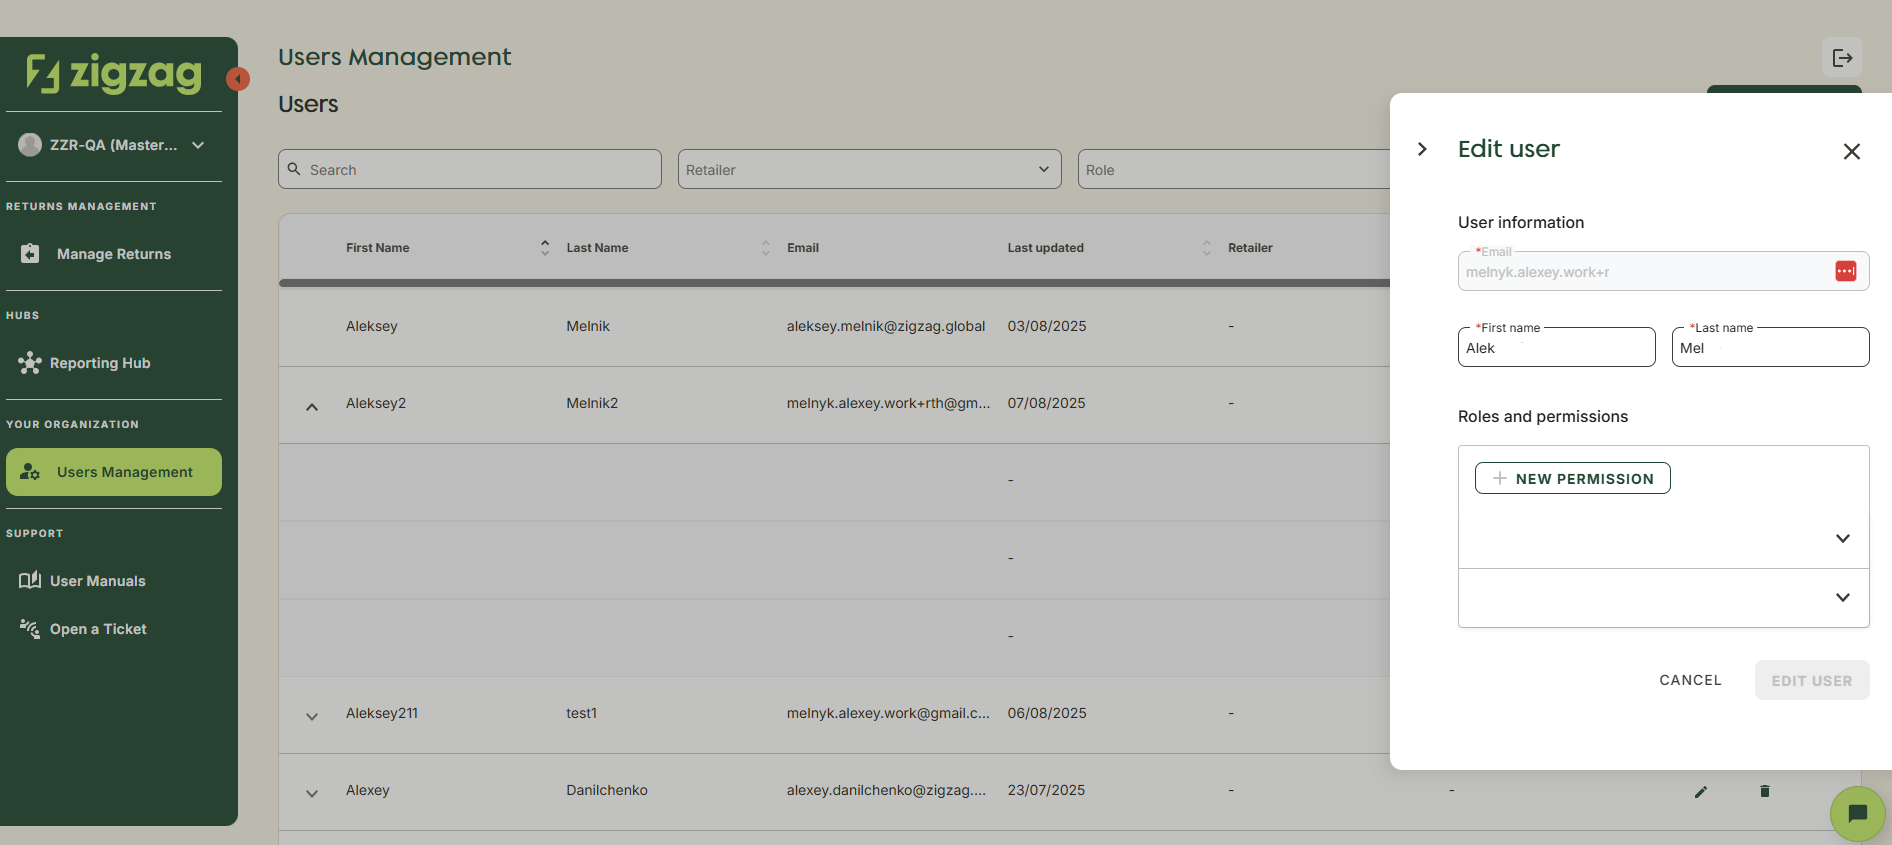Expand the ZZR-QA account switcher
Screen dimensions: 1892x845
pyautogui.click(x=198, y=145)
